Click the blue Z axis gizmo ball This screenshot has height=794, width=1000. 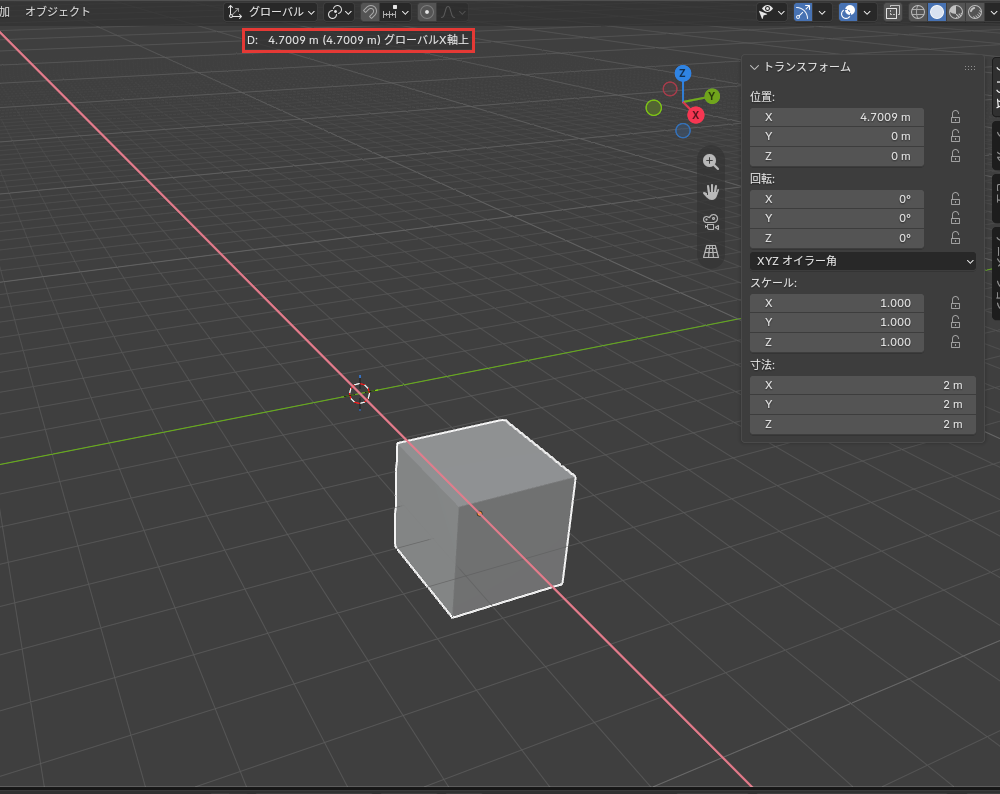click(682, 73)
